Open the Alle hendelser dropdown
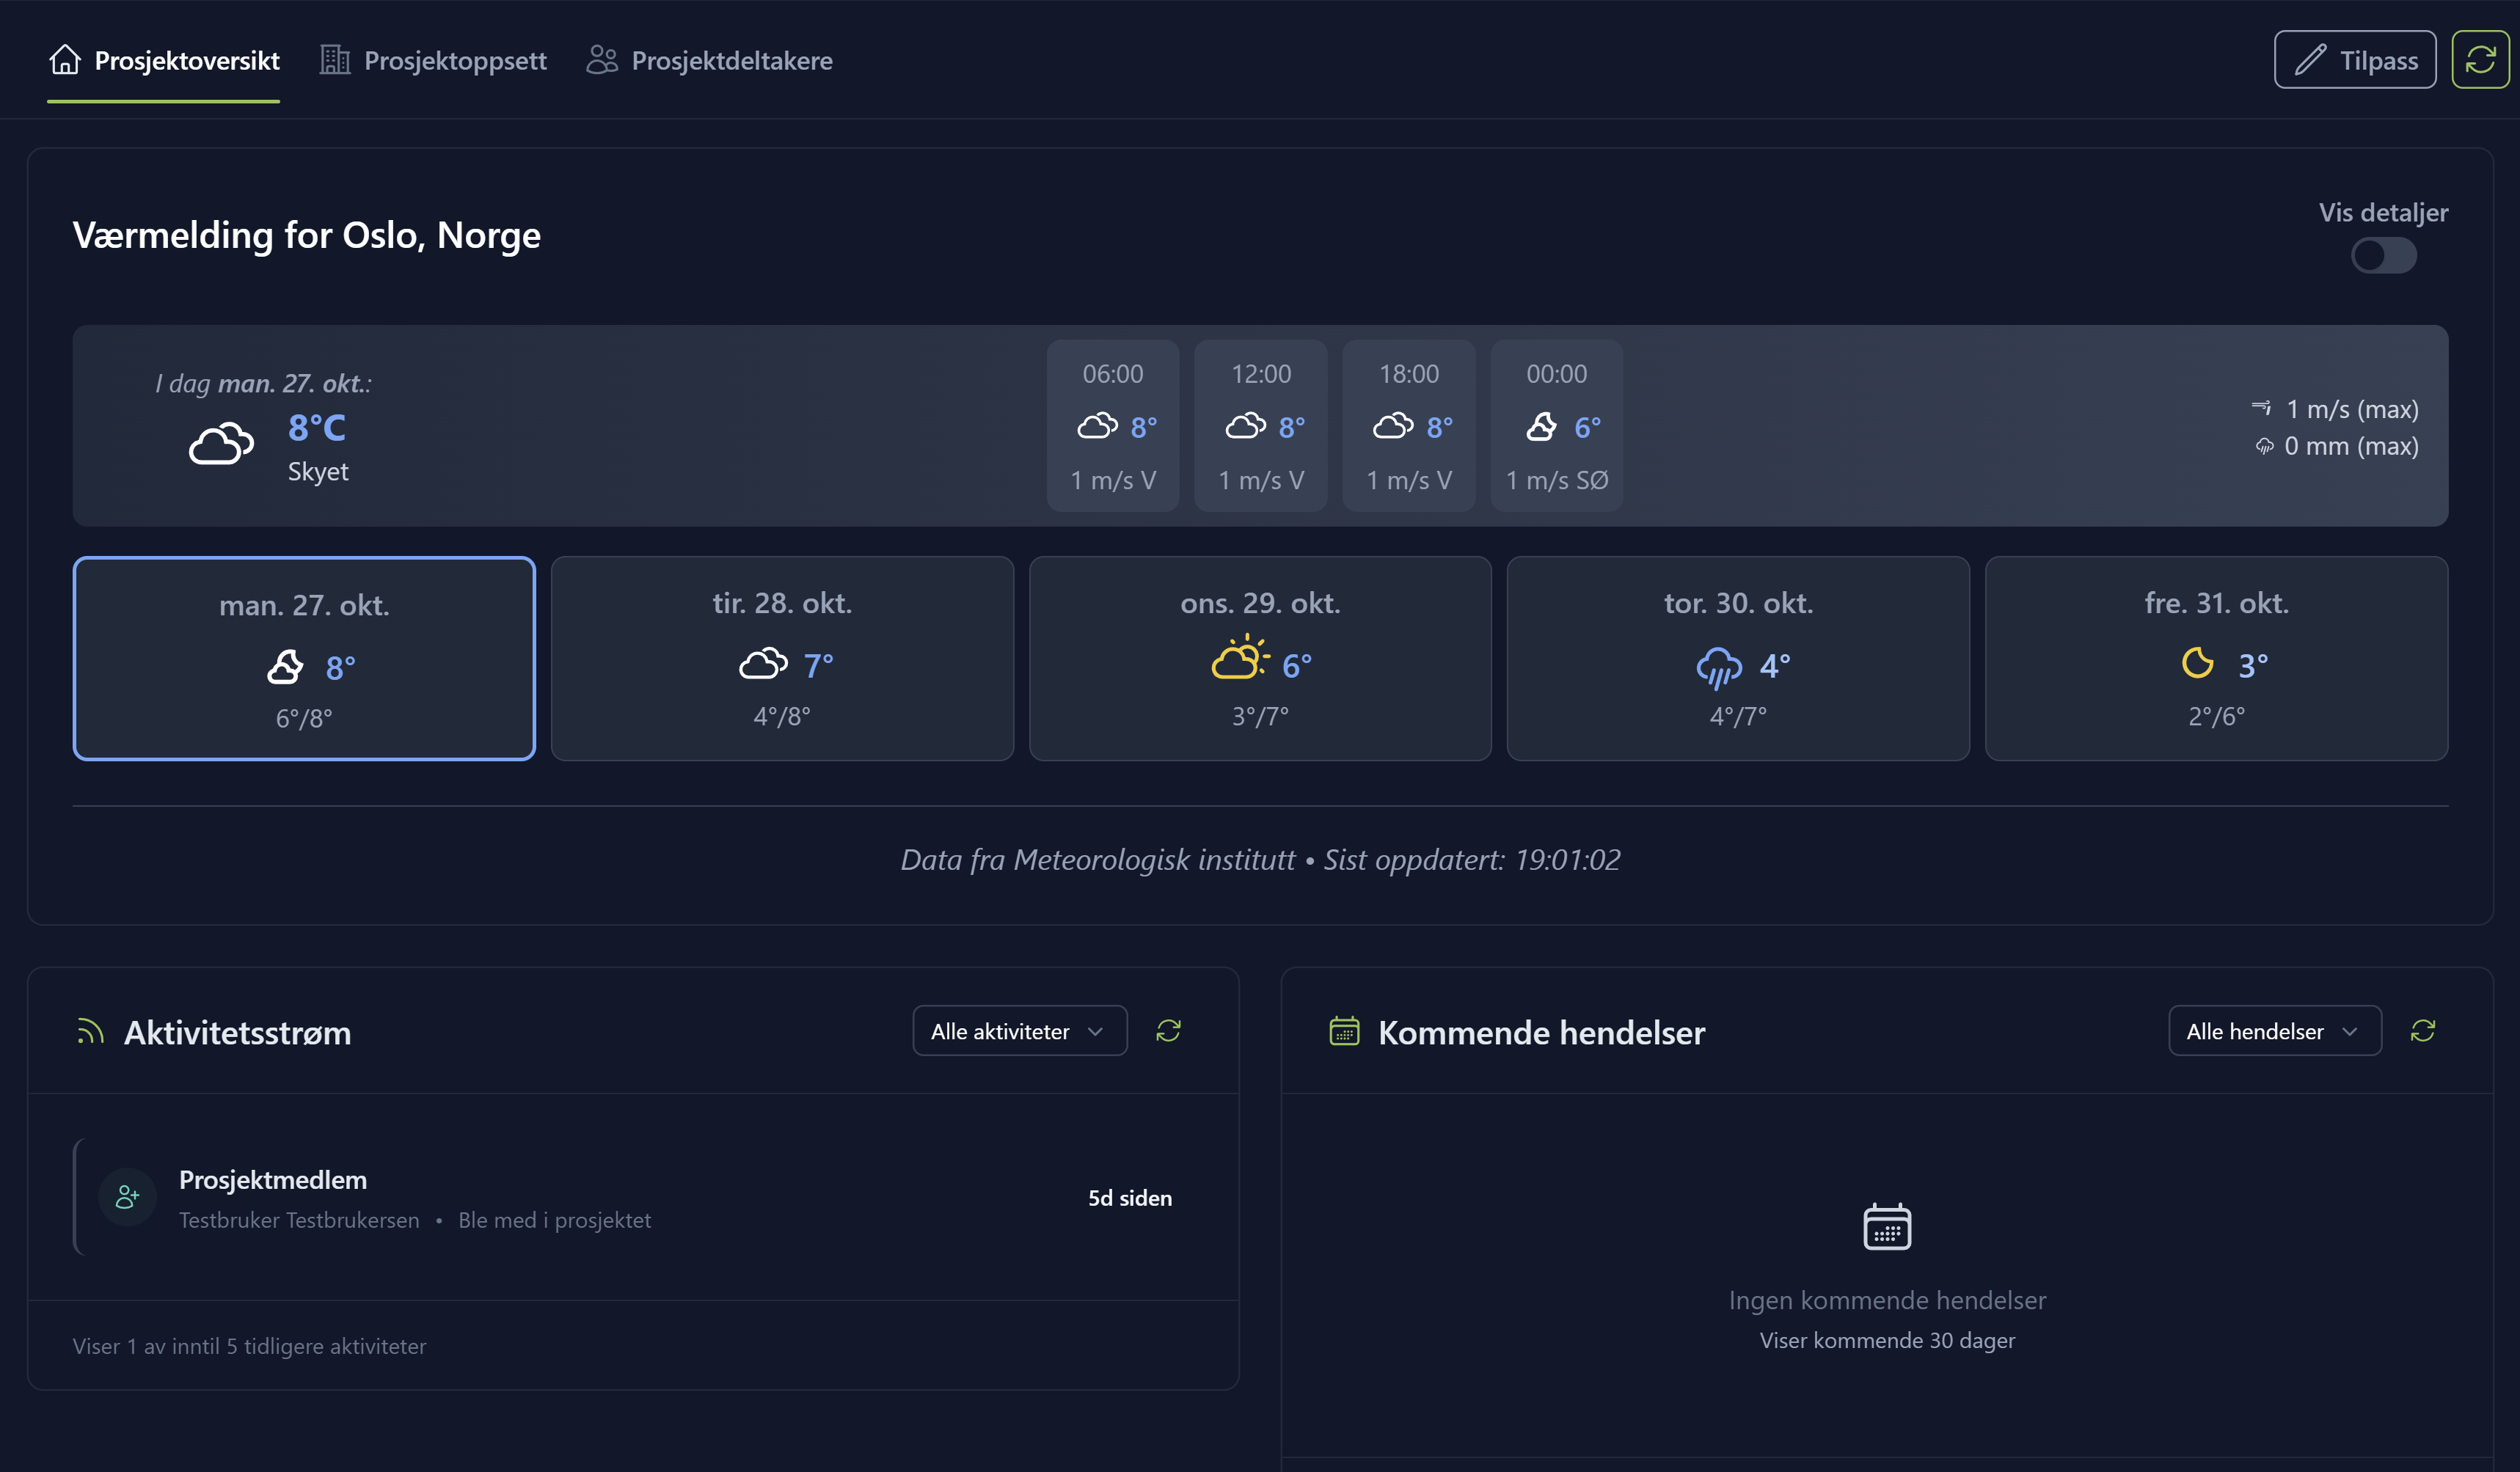The image size is (2520, 1472). (2274, 1030)
